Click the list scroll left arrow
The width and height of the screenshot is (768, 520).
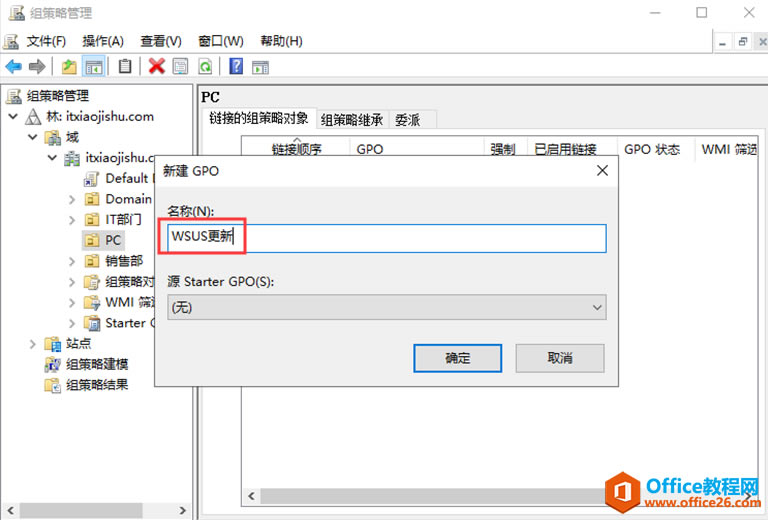(251, 496)
